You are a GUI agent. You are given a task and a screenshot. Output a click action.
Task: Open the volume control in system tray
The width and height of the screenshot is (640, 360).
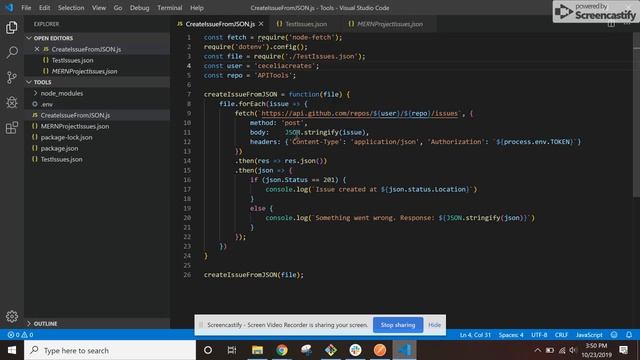click(x=573, y=350)
